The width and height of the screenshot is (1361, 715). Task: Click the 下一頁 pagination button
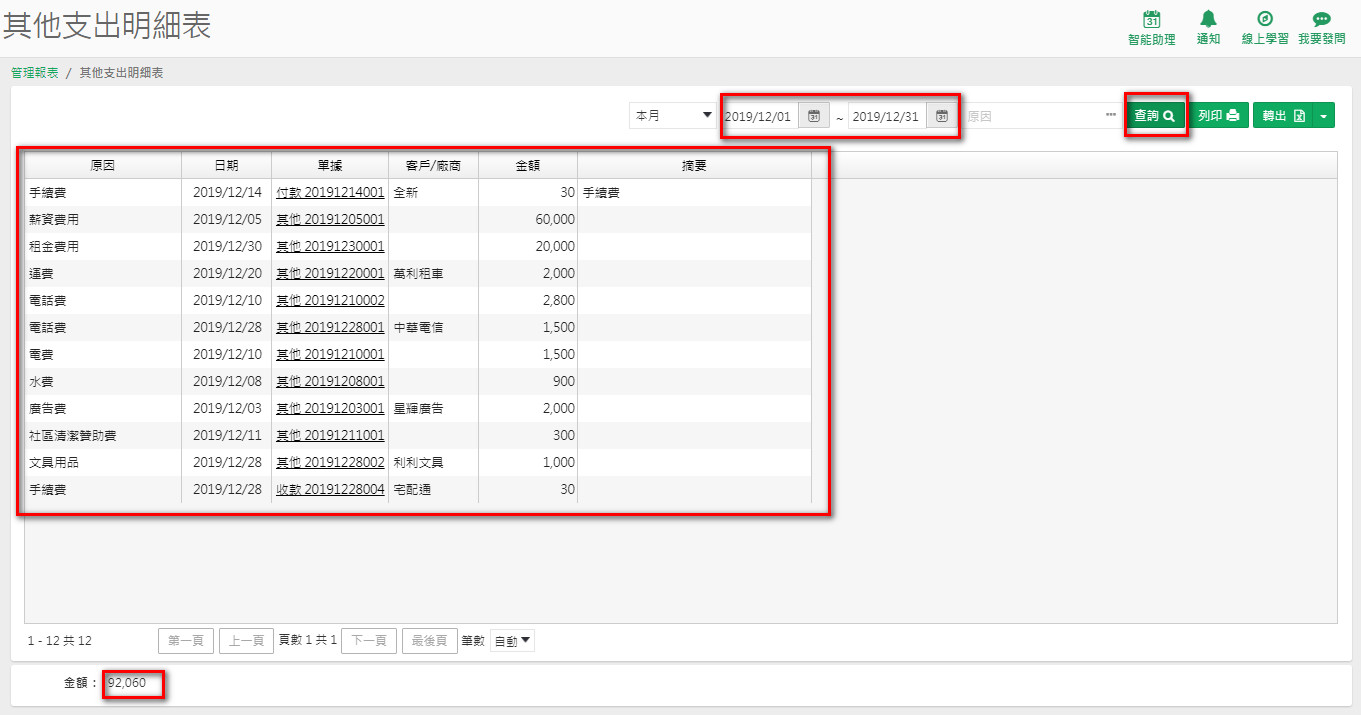click(369, 641)
